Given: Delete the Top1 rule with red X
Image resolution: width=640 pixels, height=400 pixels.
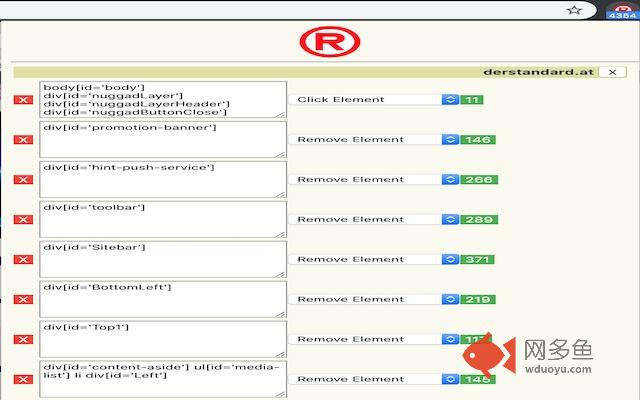Looking at the screenshot, I should coord(23,340).
